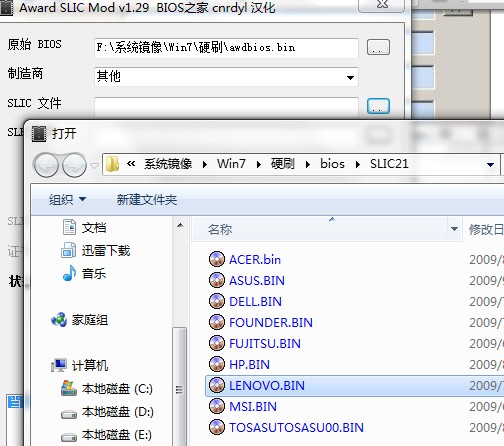Select 计算机 in the navigation pane

[x=90, y=365]
